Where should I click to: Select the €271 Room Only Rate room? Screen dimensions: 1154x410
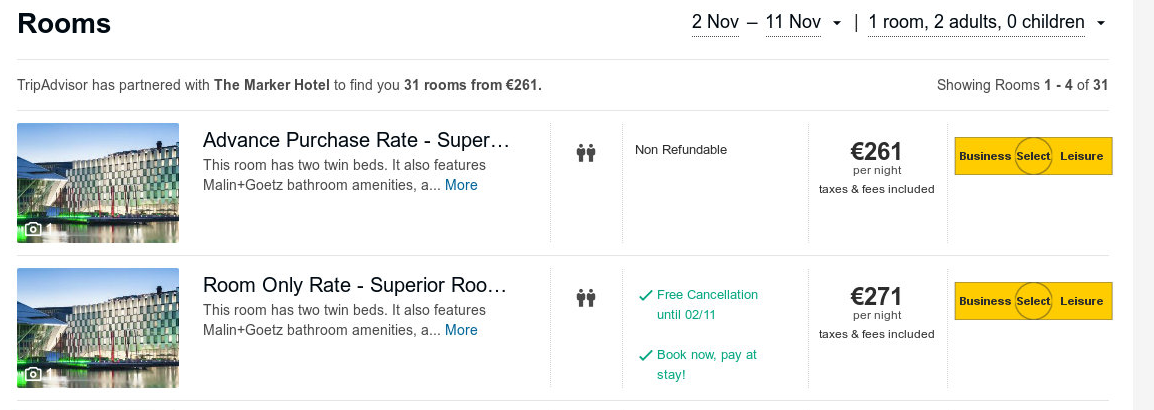(x=1033, y=301)
